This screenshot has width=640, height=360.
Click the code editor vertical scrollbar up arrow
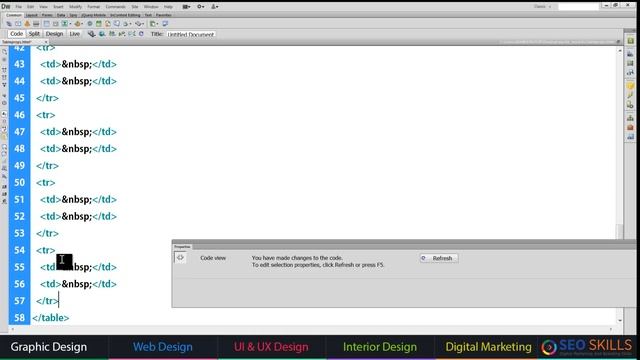pyautogui.click(x=620, y=50)
